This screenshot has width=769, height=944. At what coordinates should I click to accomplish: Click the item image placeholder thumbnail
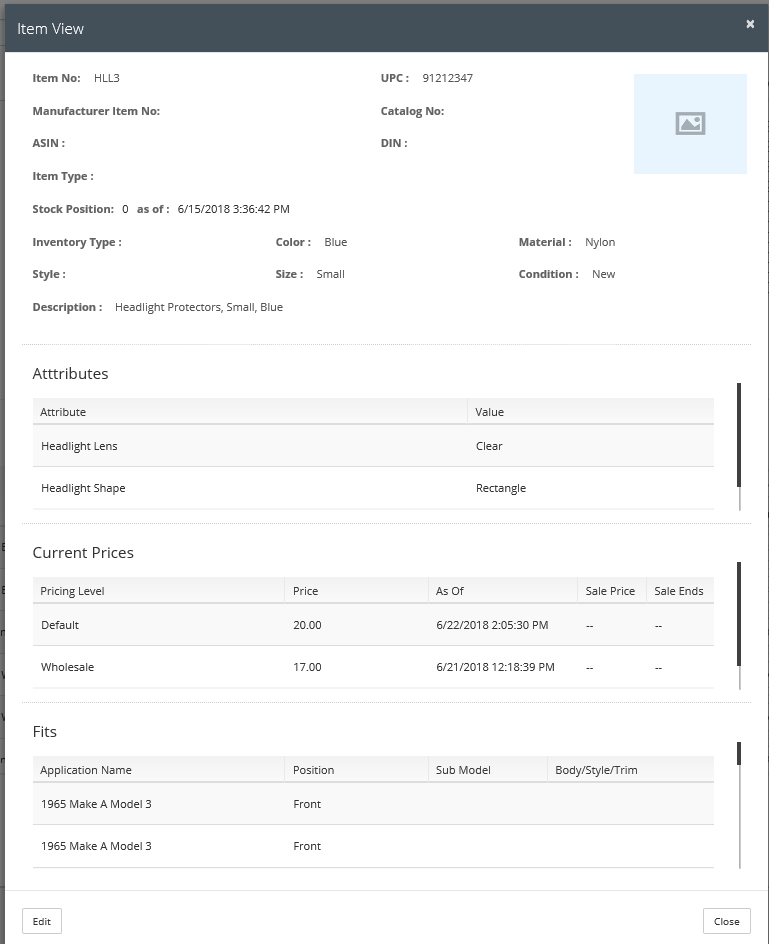click(690, 124)
